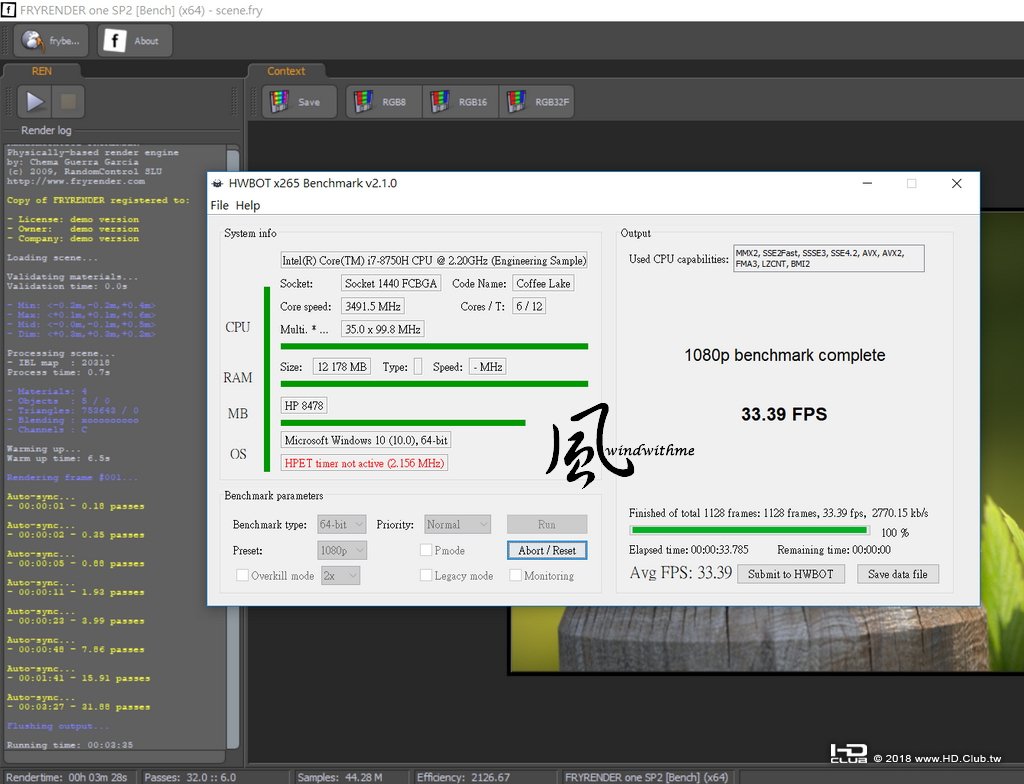The width and height of the screenshot is (1024, 784).
Task: Click the Elapsed time 00:00:33.785 text
Action: coord(689,550)
